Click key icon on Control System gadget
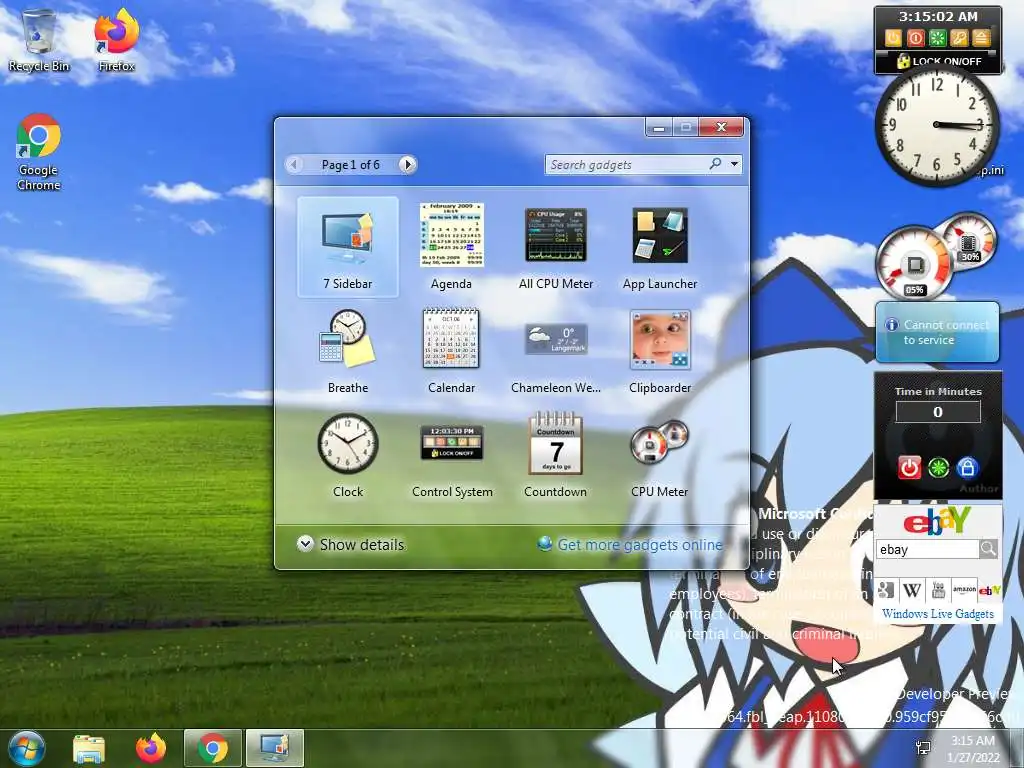 [x=959, y=39]
